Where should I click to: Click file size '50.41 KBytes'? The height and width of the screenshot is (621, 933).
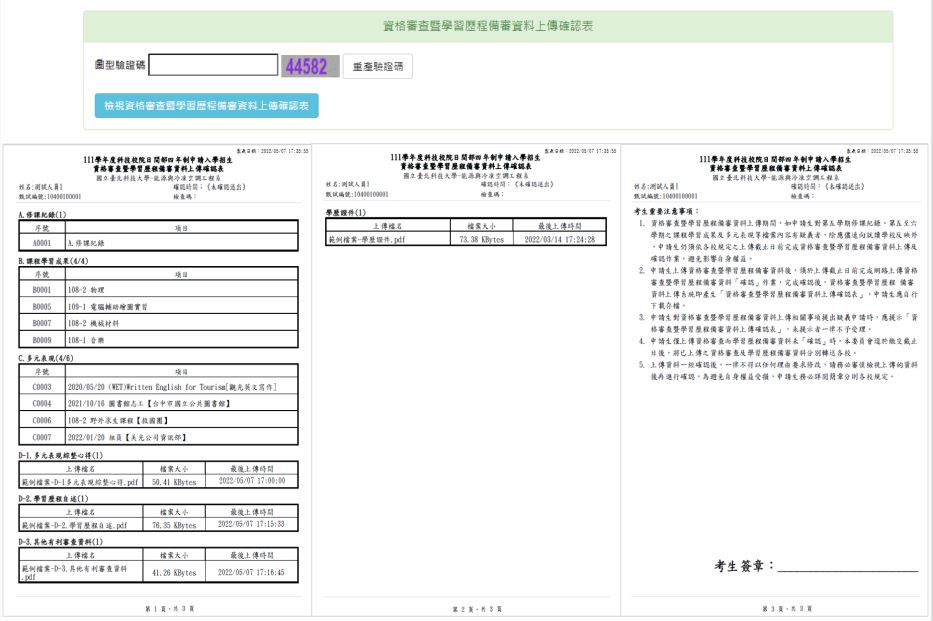[x=174, y=482]
